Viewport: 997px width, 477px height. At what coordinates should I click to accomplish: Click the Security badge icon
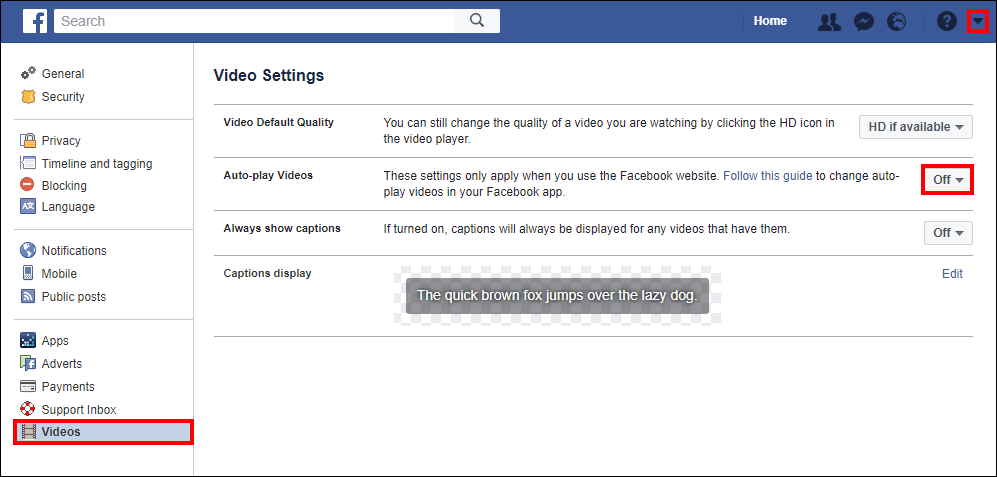click(28, 97)
